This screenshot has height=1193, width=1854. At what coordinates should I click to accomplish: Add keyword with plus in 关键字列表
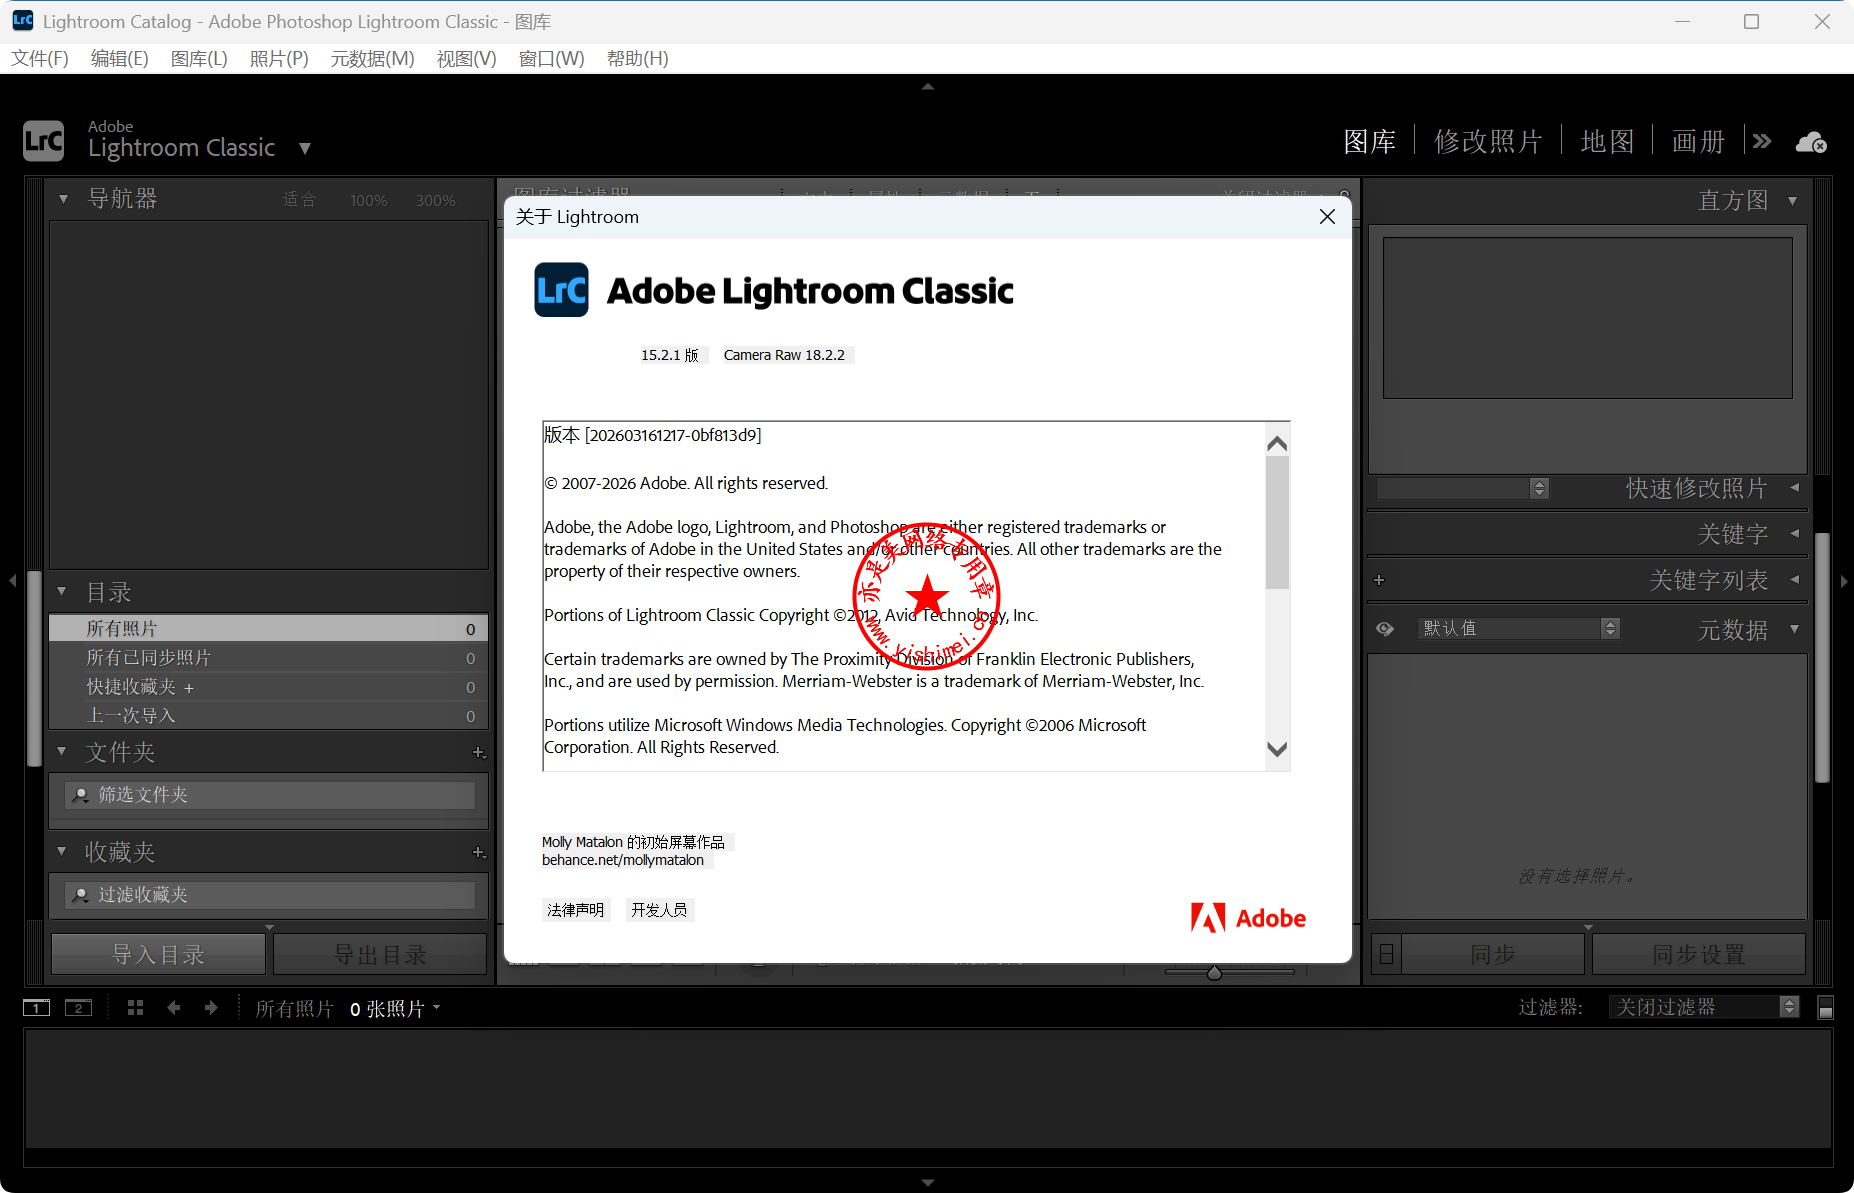(1379, 580)
